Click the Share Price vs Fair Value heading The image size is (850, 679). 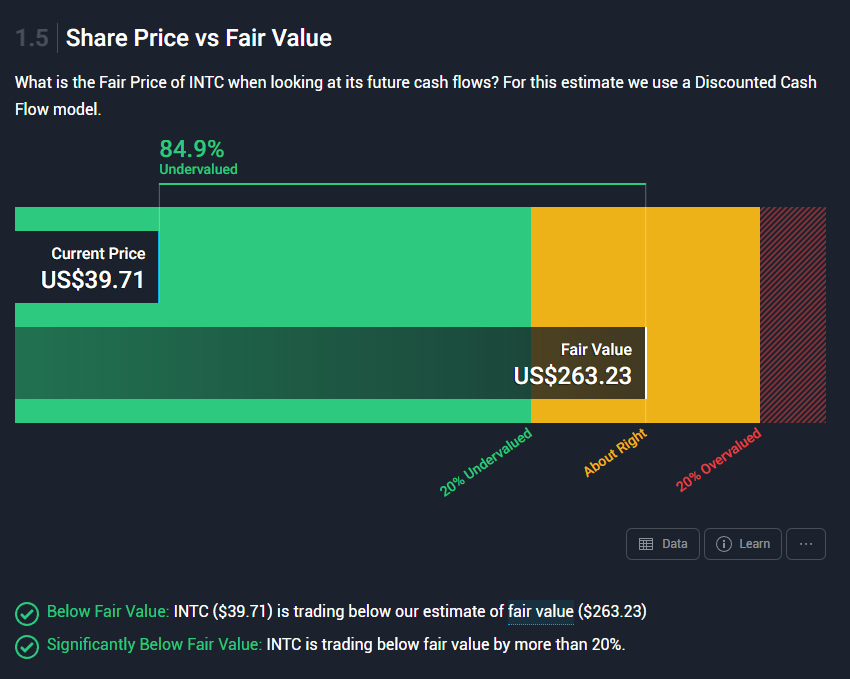pos(199,39)
